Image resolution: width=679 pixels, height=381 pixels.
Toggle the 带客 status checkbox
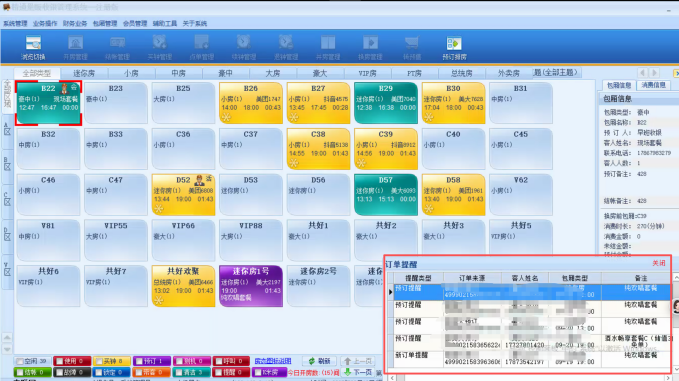(139, 372)
